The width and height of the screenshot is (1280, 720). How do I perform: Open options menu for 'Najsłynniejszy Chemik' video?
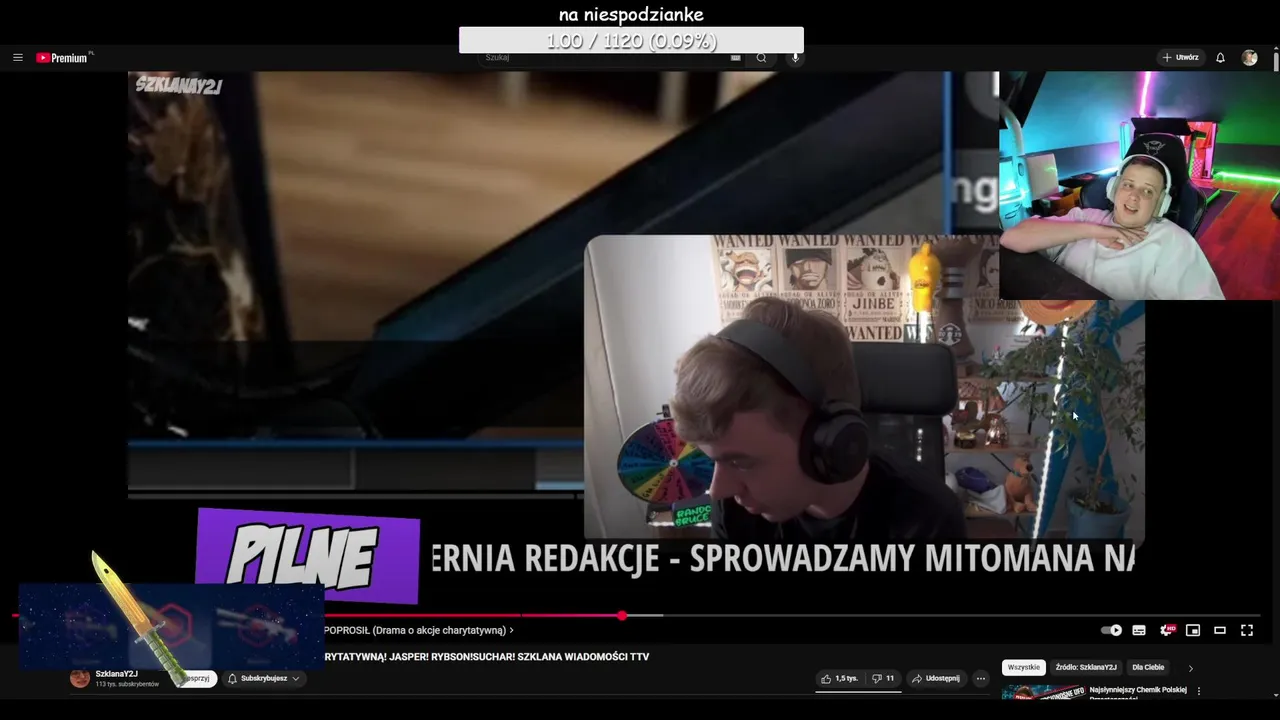coord(1199,690)
